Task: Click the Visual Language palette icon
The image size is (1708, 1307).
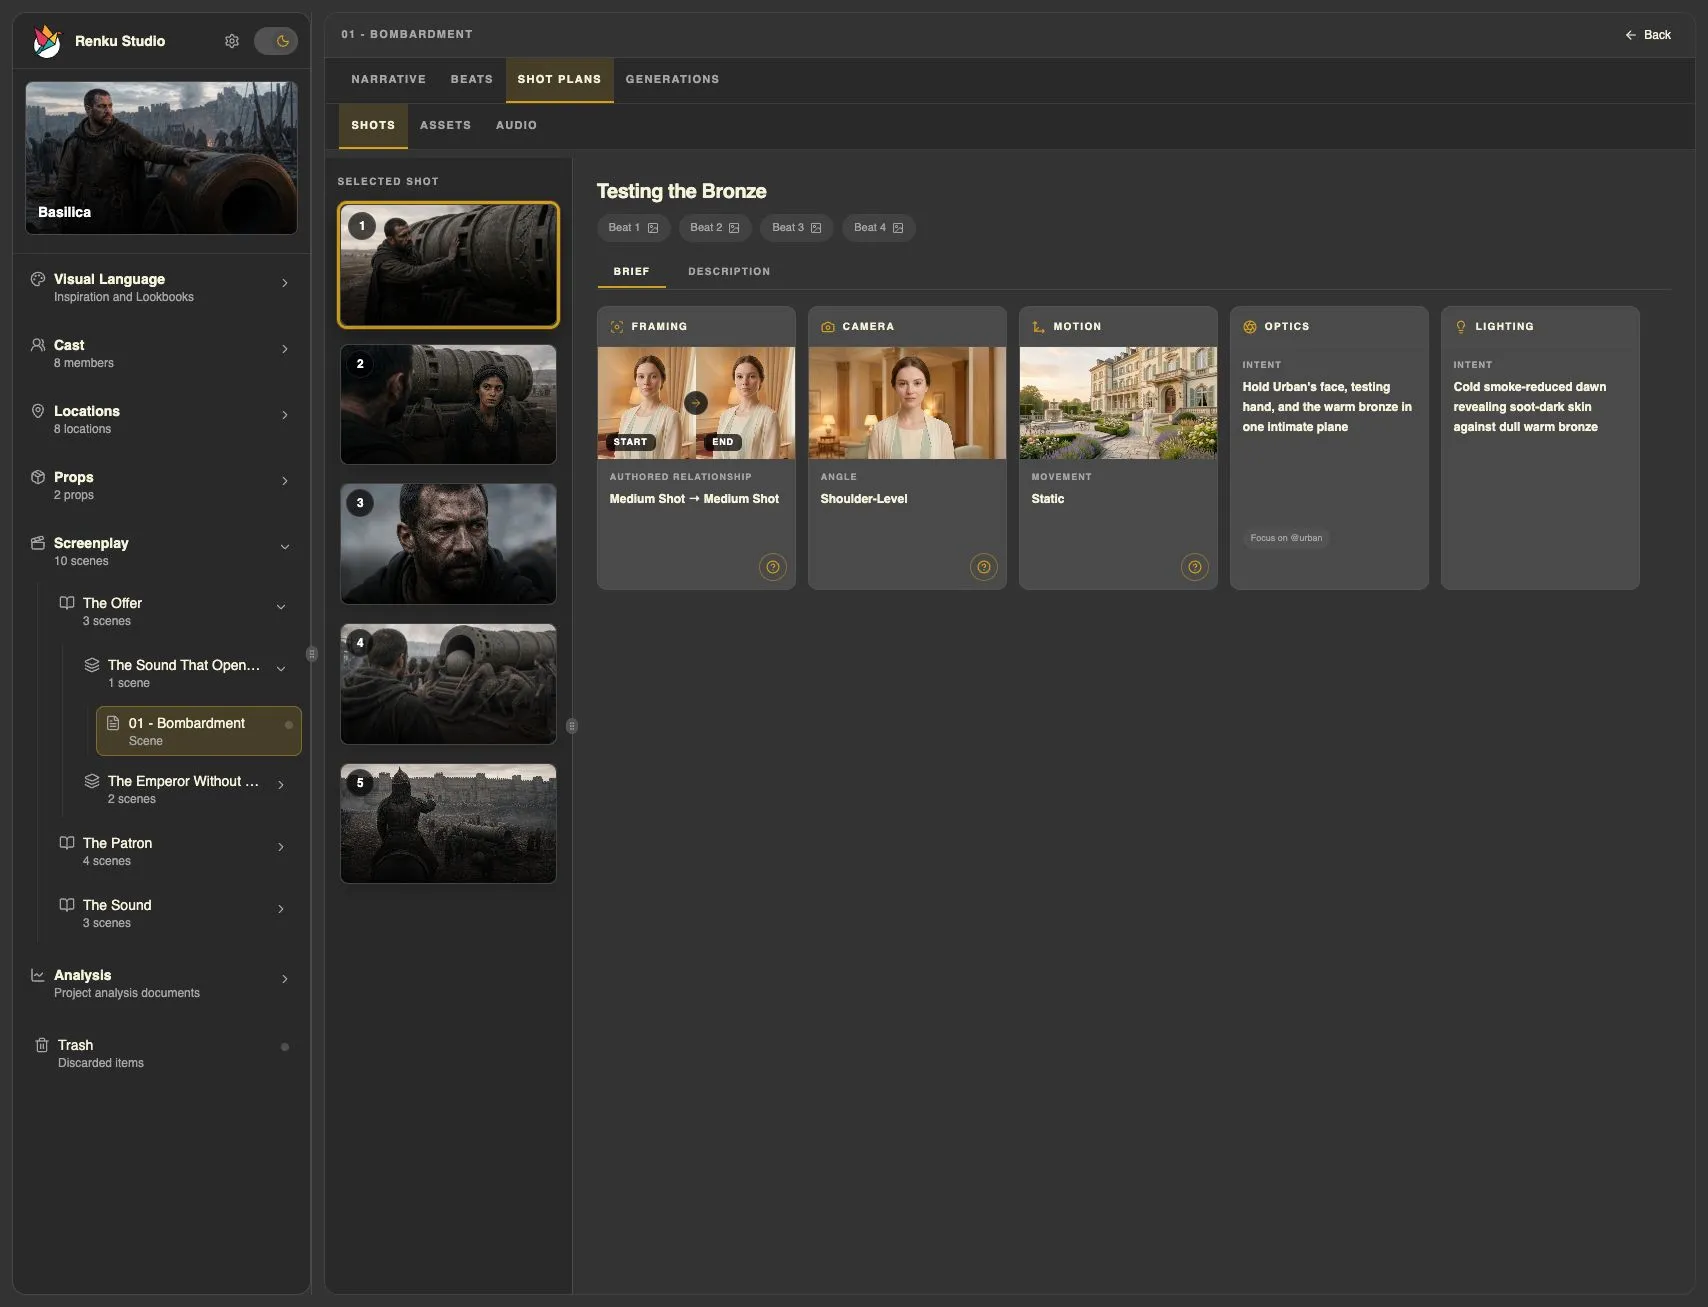Action: click(38, 279)
